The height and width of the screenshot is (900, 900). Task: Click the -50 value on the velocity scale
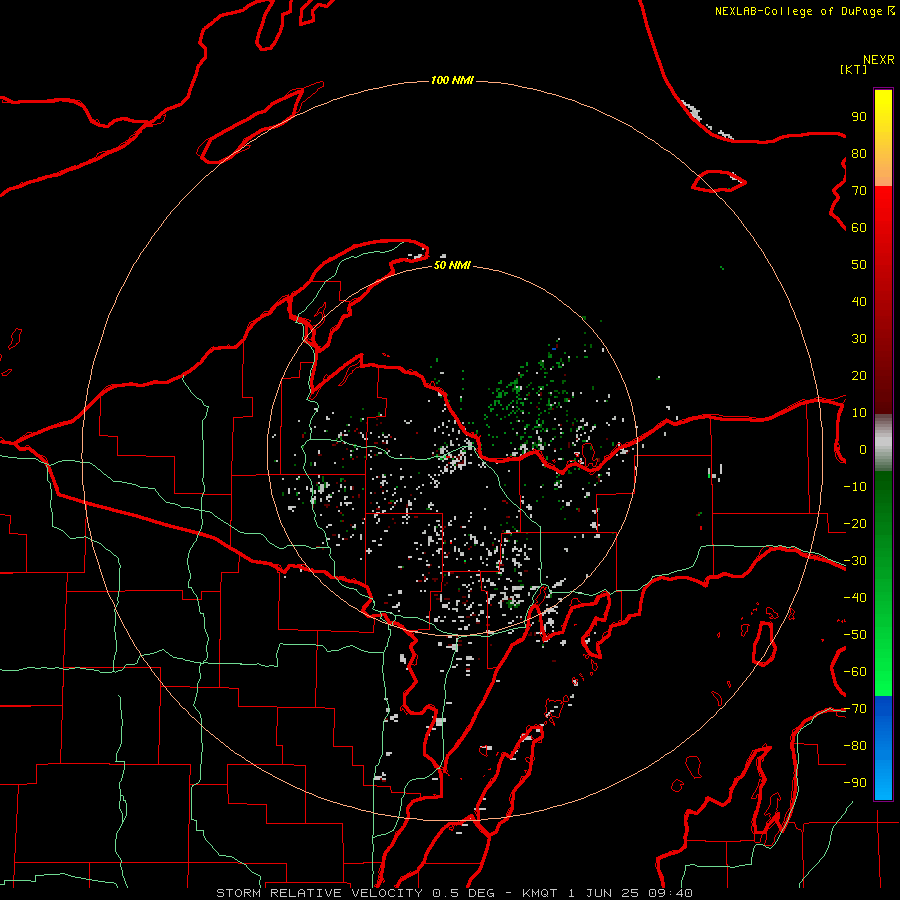pos(855,635)
